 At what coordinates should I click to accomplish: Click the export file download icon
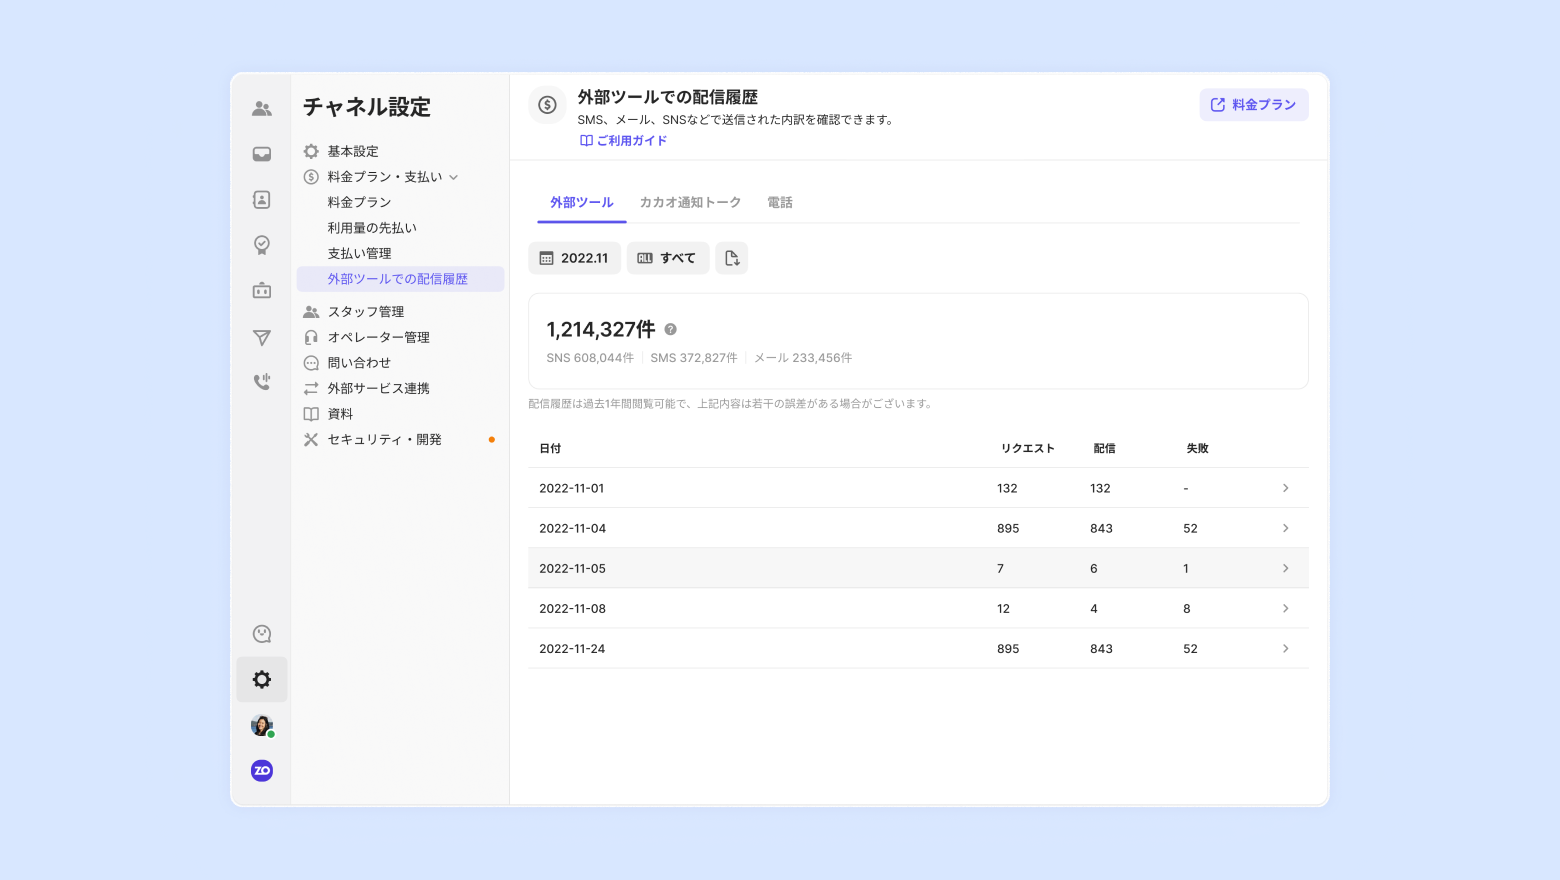[x=731, y=258]
